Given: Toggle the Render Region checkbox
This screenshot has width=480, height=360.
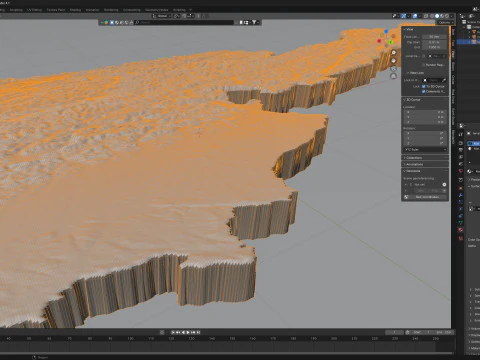Looking at the screenshot, I should click(x=423, y=65).
